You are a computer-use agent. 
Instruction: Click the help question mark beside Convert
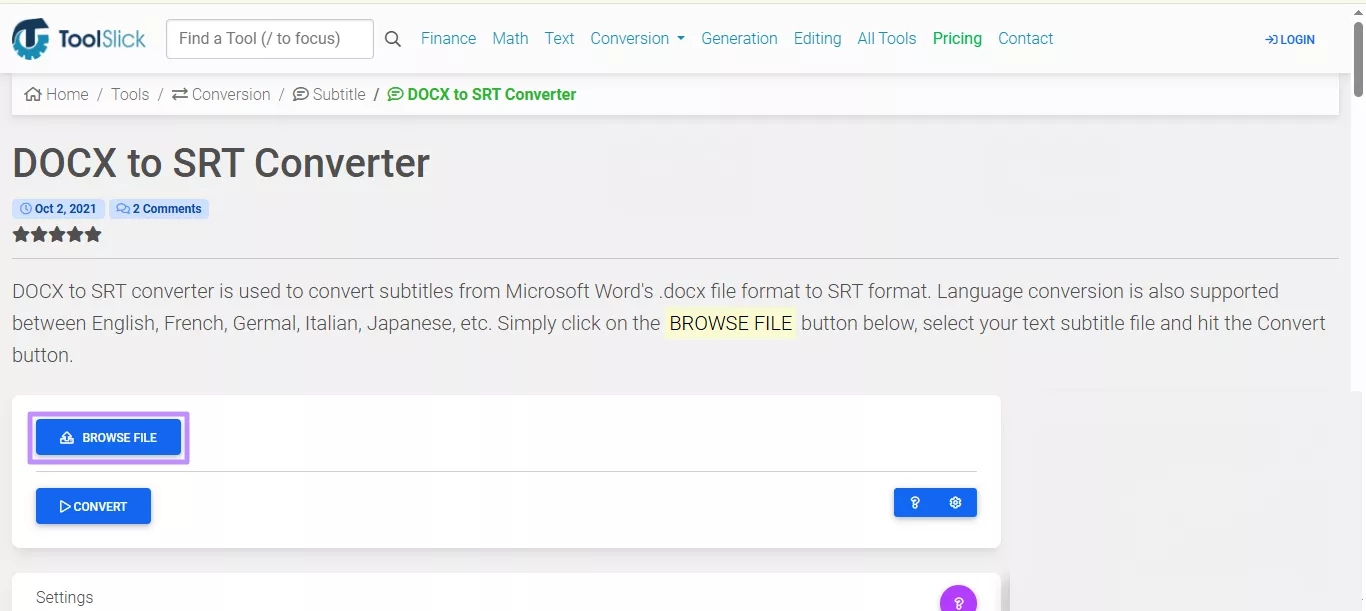click(x=915, y=502)
